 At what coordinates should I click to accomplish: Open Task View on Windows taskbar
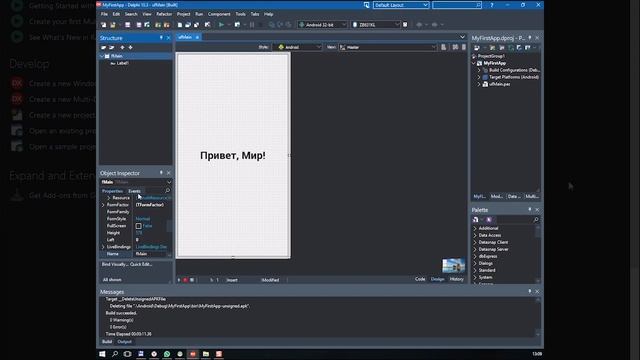(x=127, y=354)
